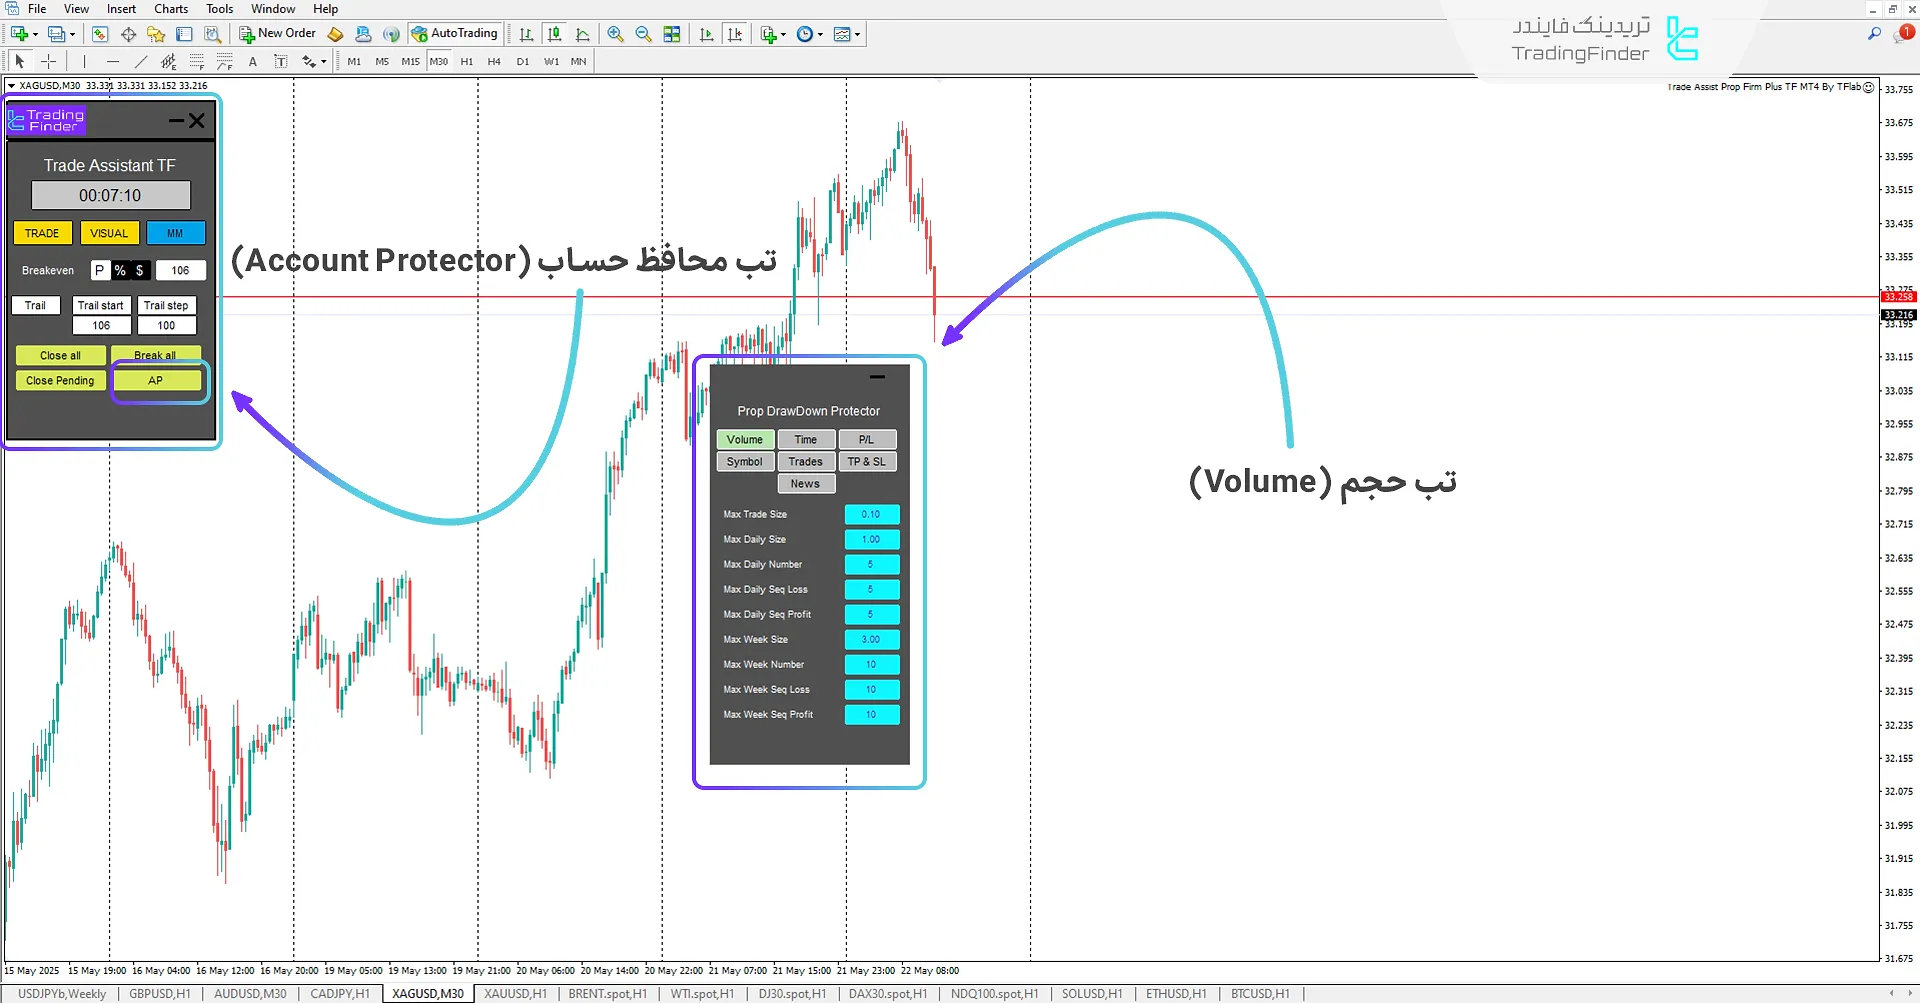Switch chart to candlesticks view
This screenshot has height=1003, width=1920.
[x=554, y=34]
